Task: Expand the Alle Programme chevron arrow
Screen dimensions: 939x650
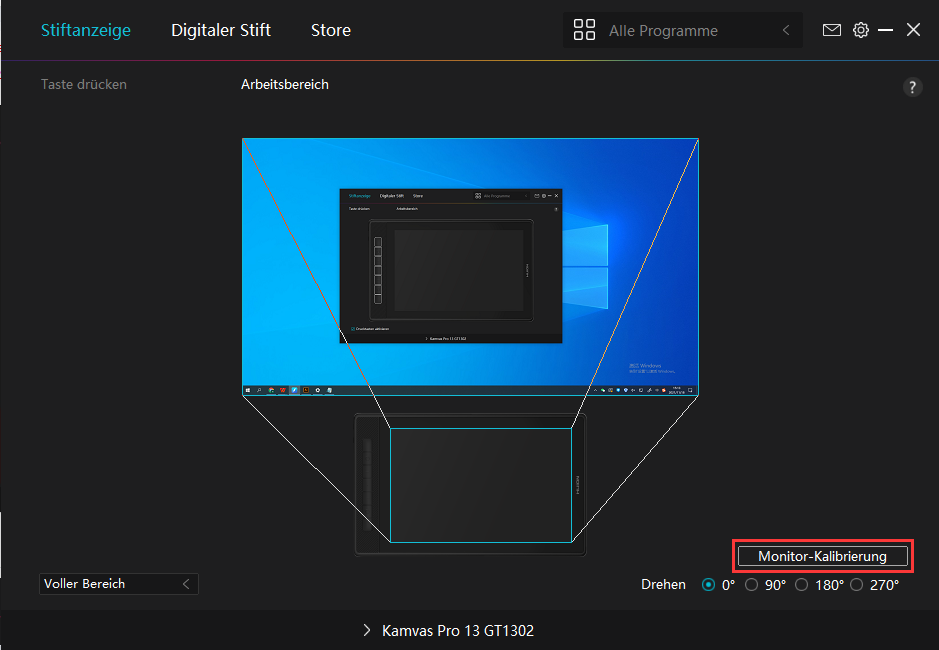Action: pos(786,31)
